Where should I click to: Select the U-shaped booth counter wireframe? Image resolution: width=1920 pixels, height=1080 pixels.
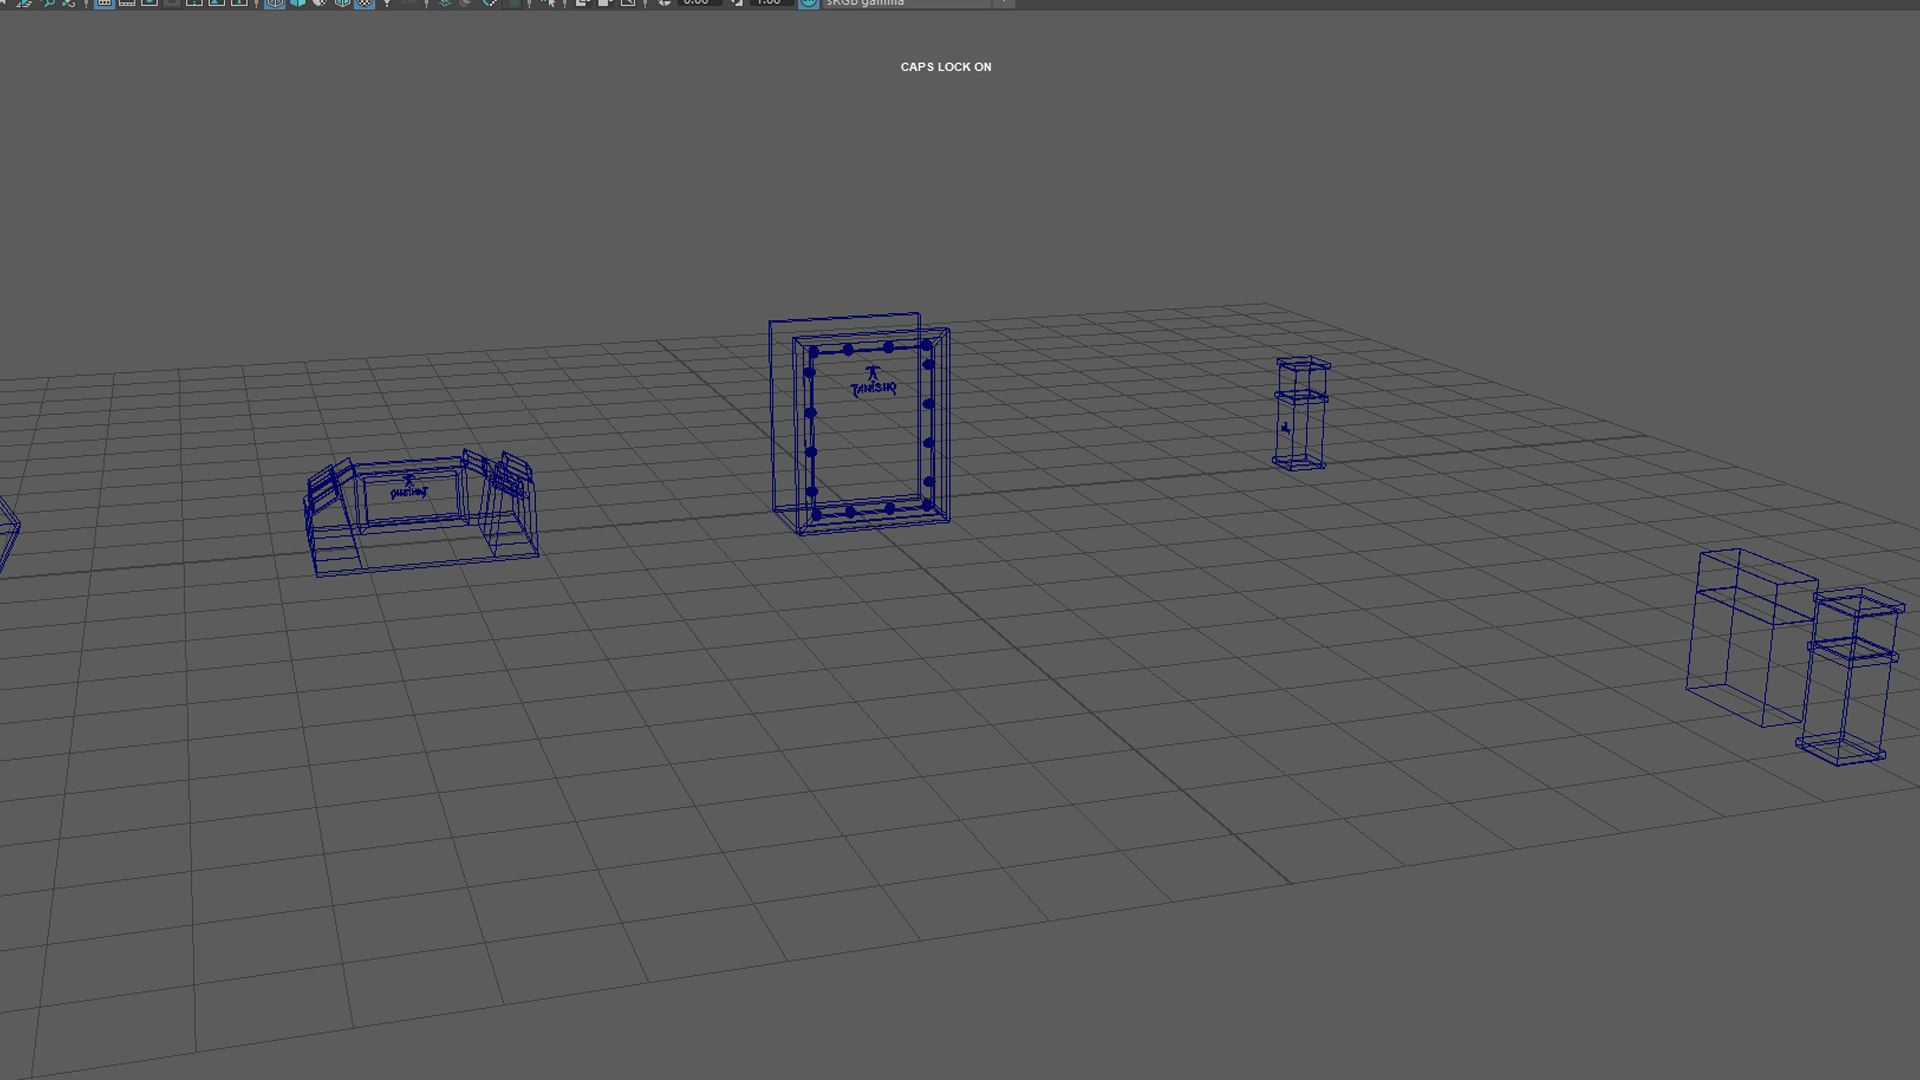point(421,514)
